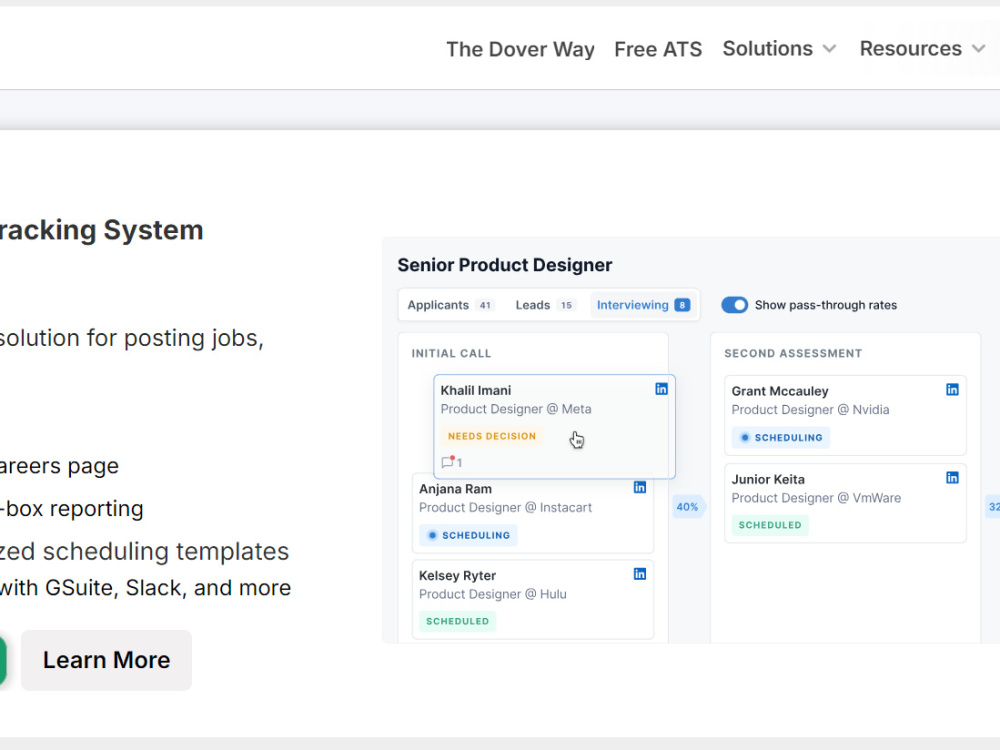Click the SECOND ASSESSMENT column header

tap(793, 353)
